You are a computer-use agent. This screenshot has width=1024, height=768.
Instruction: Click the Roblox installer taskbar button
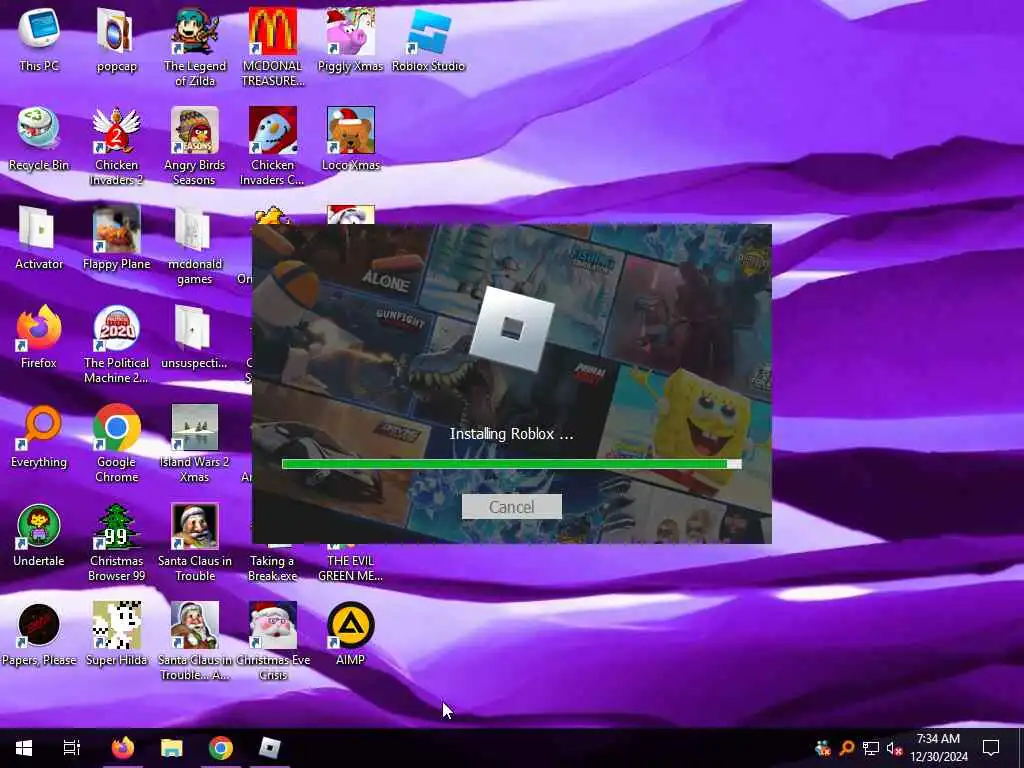pos(269,748)
